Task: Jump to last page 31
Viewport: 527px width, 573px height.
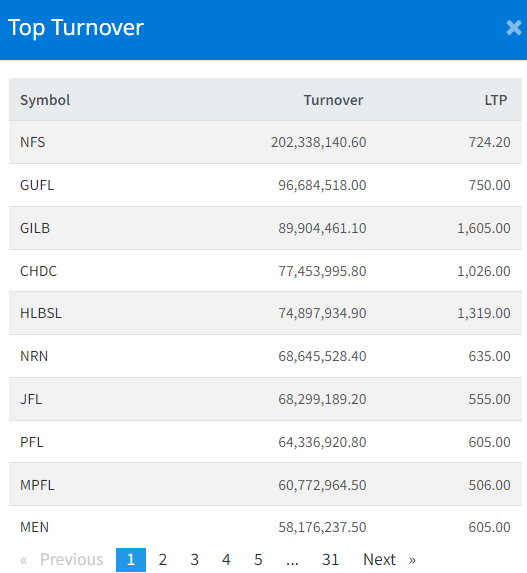Action: point(330,559)
